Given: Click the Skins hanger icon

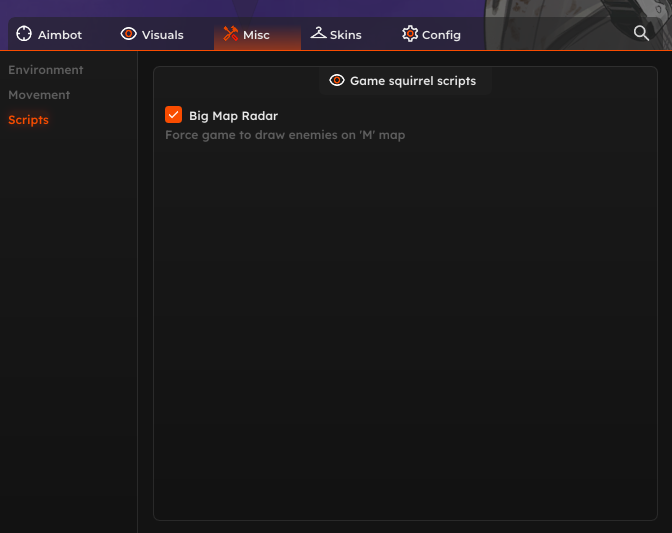Looking at the screenshot, I should coord(318,33).
